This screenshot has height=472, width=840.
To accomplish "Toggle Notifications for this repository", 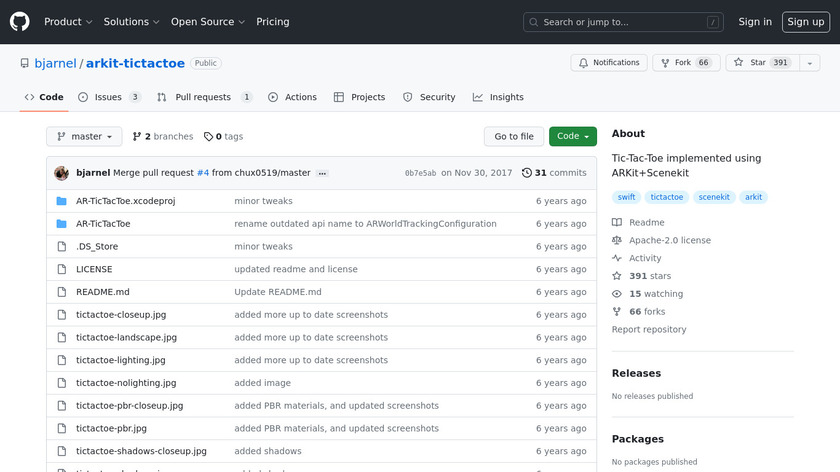I will point(608,63).
